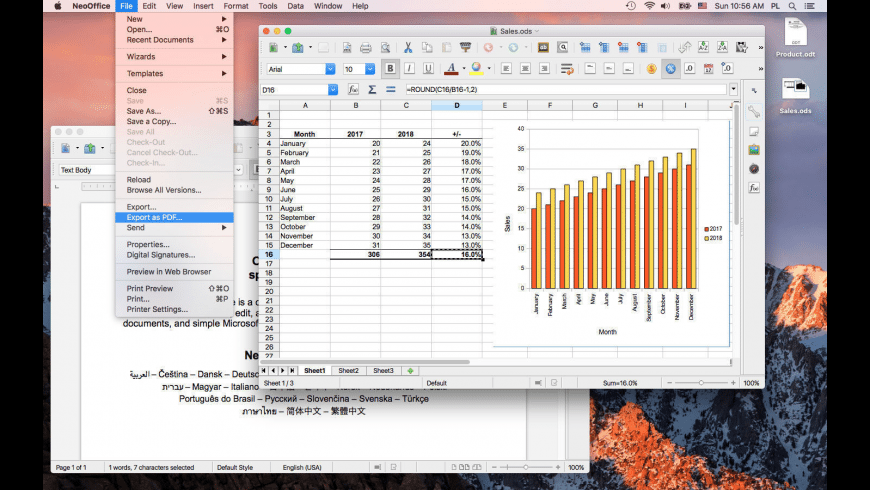The width and height of the screenshot is (870, 490).
Task: Click the Currency number format icon
Action: 651,69
